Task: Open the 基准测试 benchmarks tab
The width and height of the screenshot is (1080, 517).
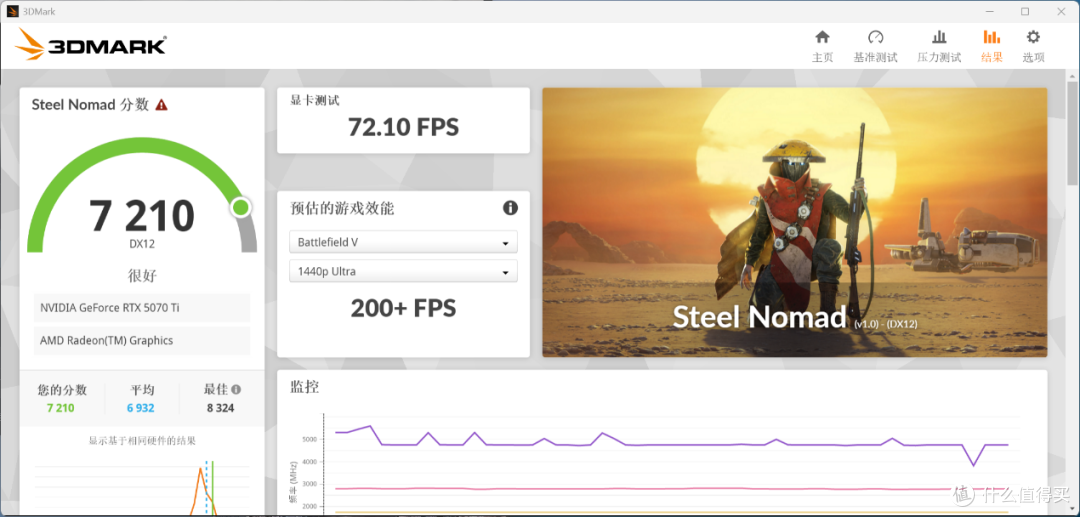Action: coord(875,47)
